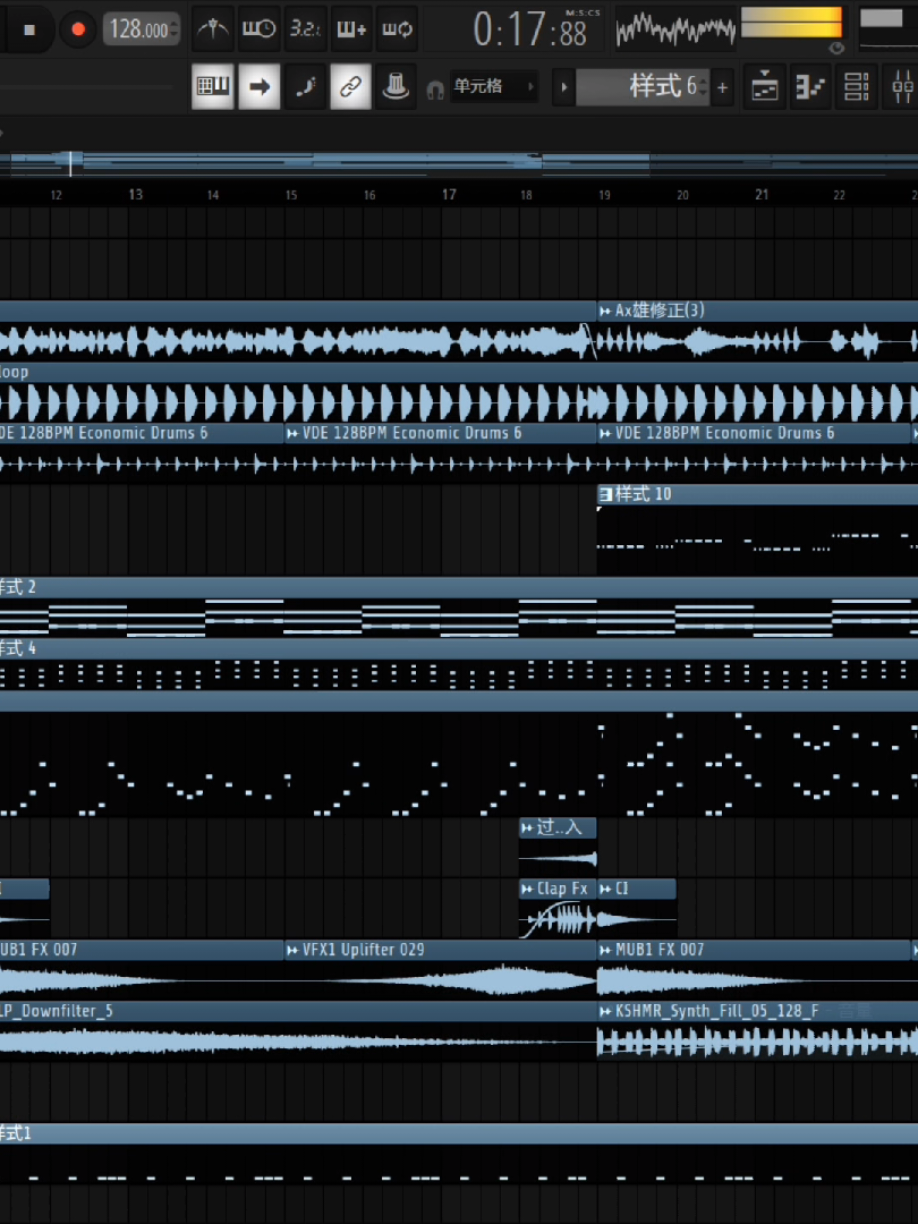Open KSHMR_Synth_Fill clip menu icon

[x=605, y=1011]
